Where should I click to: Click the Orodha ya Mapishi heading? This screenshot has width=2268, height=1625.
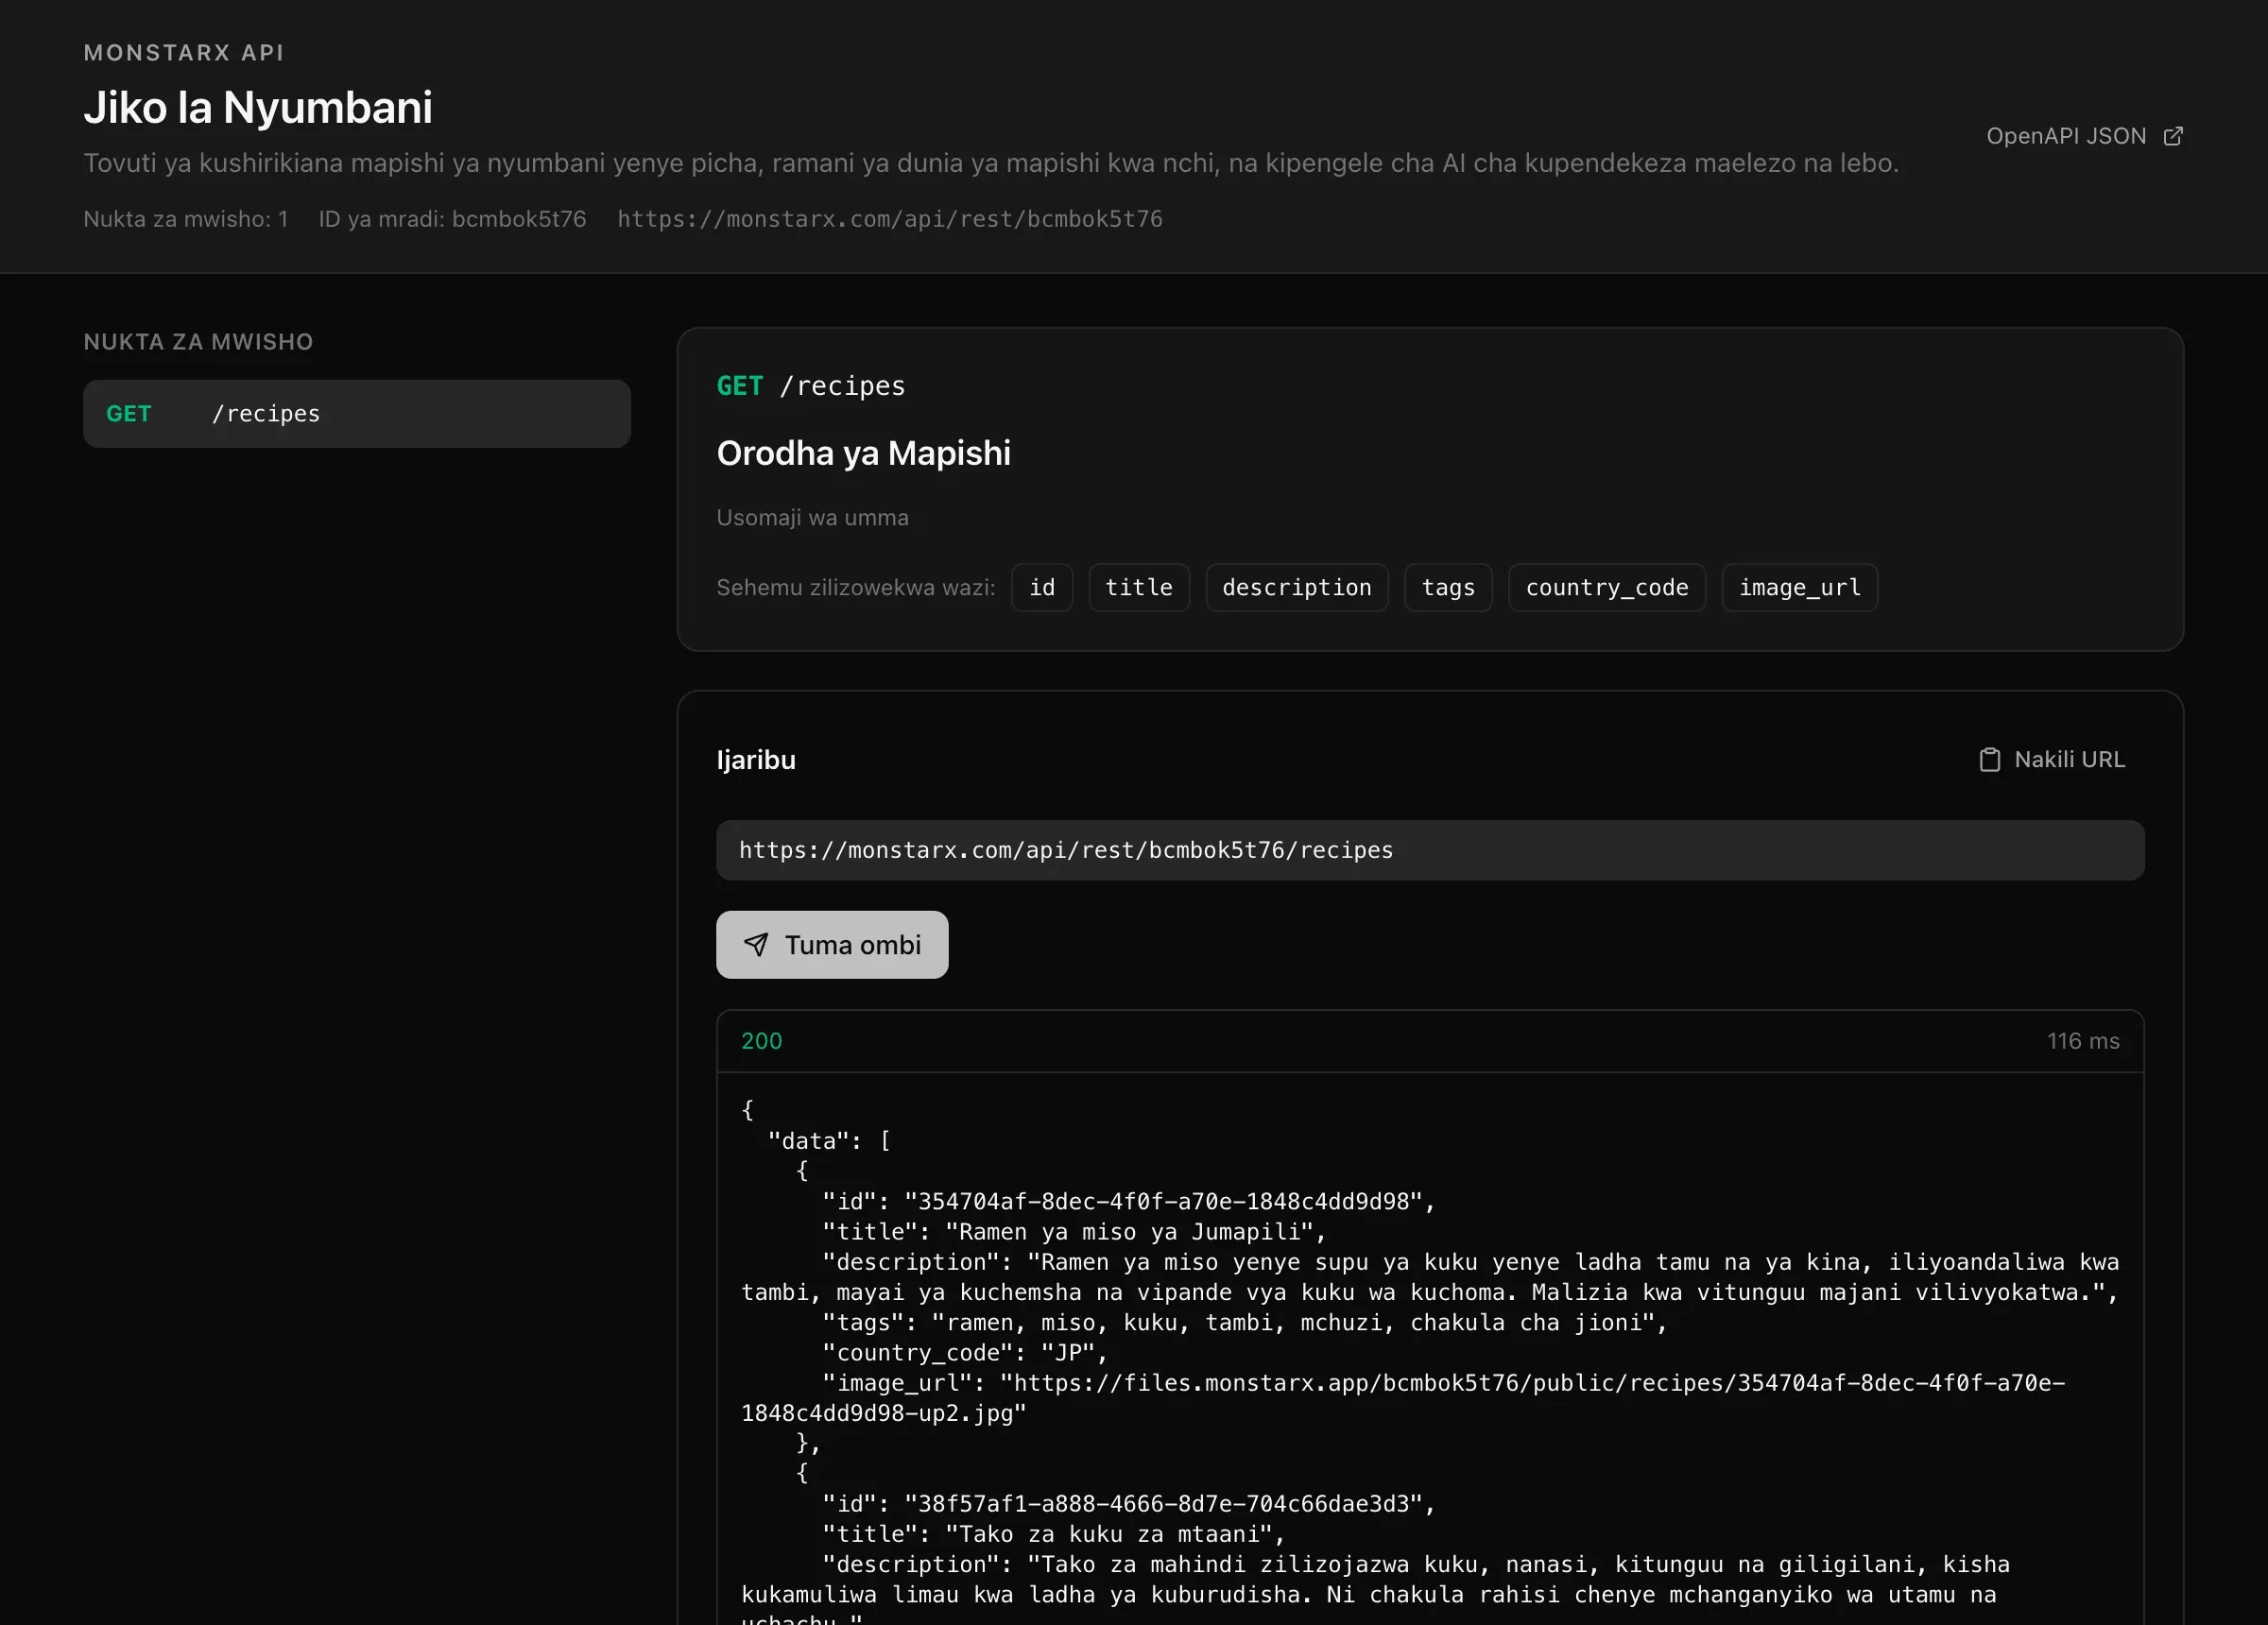click(x=864, y=453)
